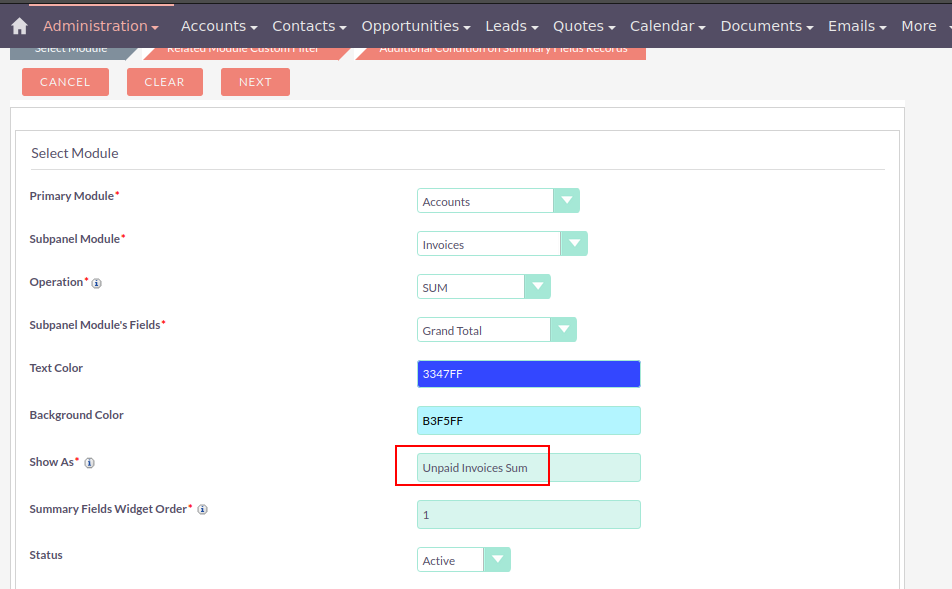Click the Select Module section heading
The width and height of the screenshot is (952, 589).
tap(75, 154)
